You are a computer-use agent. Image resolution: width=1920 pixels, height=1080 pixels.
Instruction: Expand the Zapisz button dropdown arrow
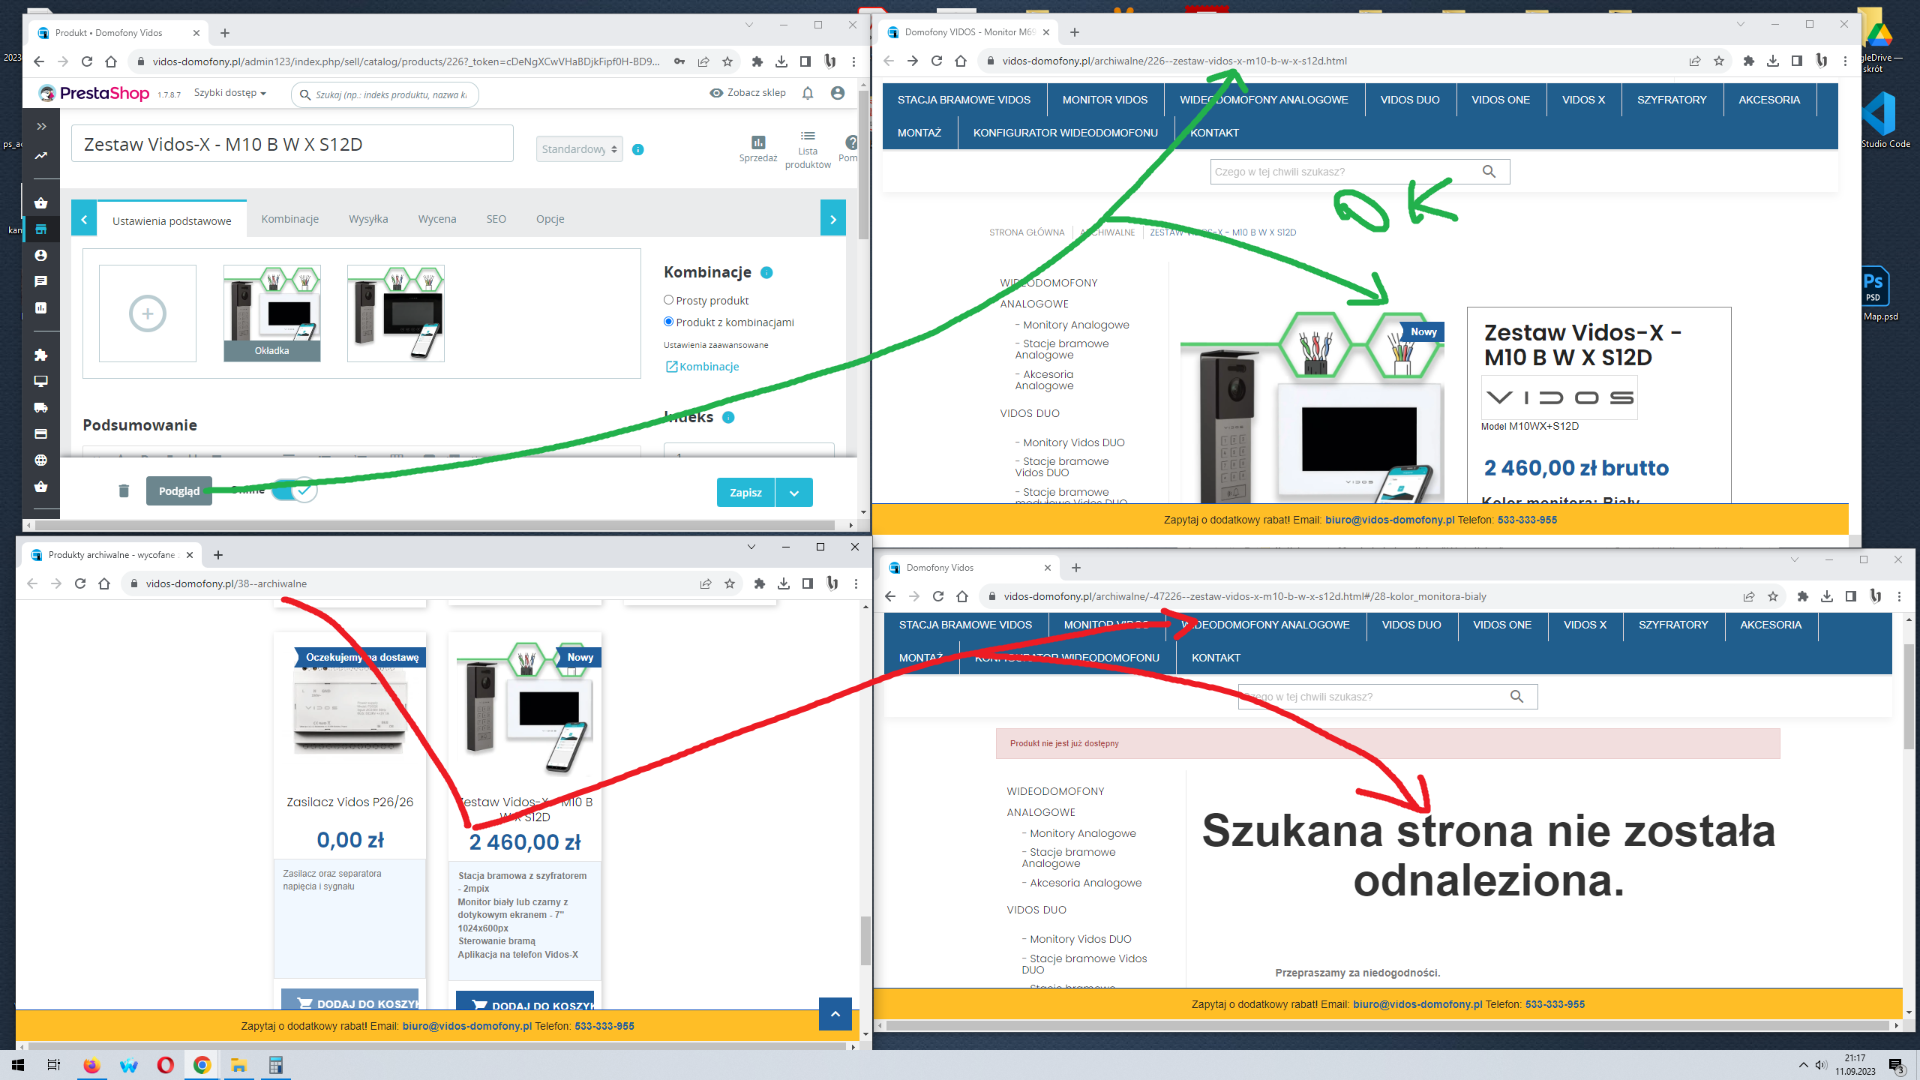click(x=794, y=493)
